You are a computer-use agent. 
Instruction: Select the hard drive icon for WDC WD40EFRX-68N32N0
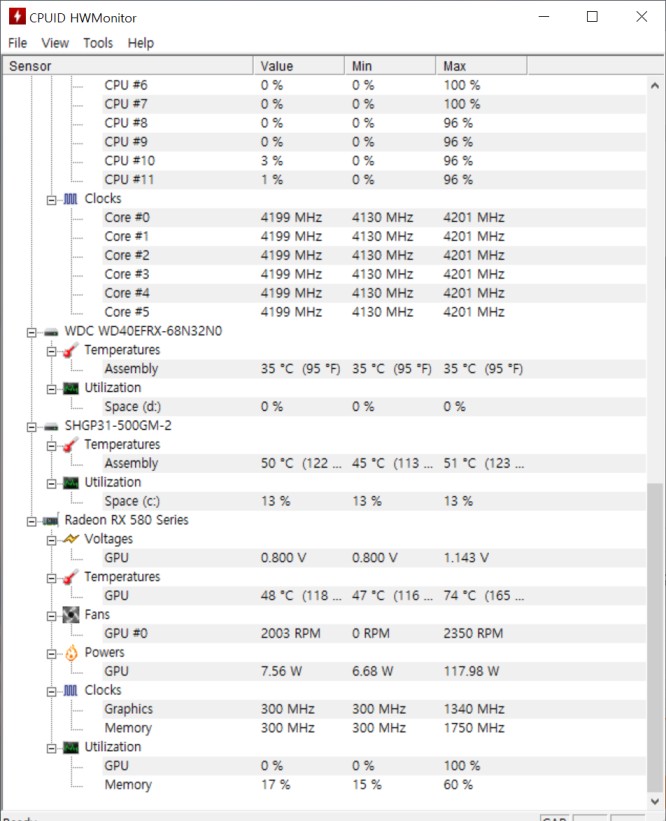tap(50, 330)
